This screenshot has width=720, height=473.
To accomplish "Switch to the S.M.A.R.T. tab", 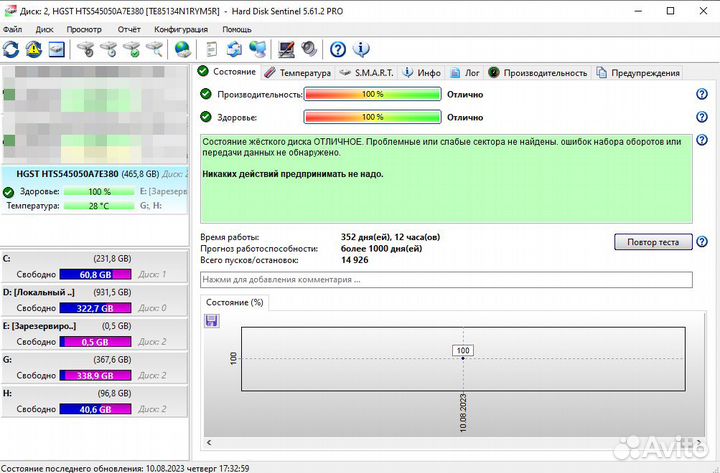I will coord(367,73).
